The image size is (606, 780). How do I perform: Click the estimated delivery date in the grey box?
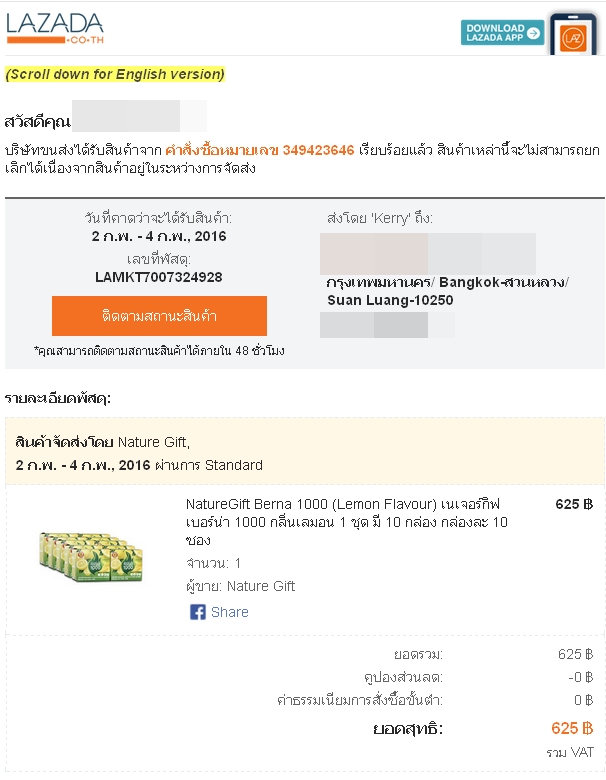tap(158, 236)
